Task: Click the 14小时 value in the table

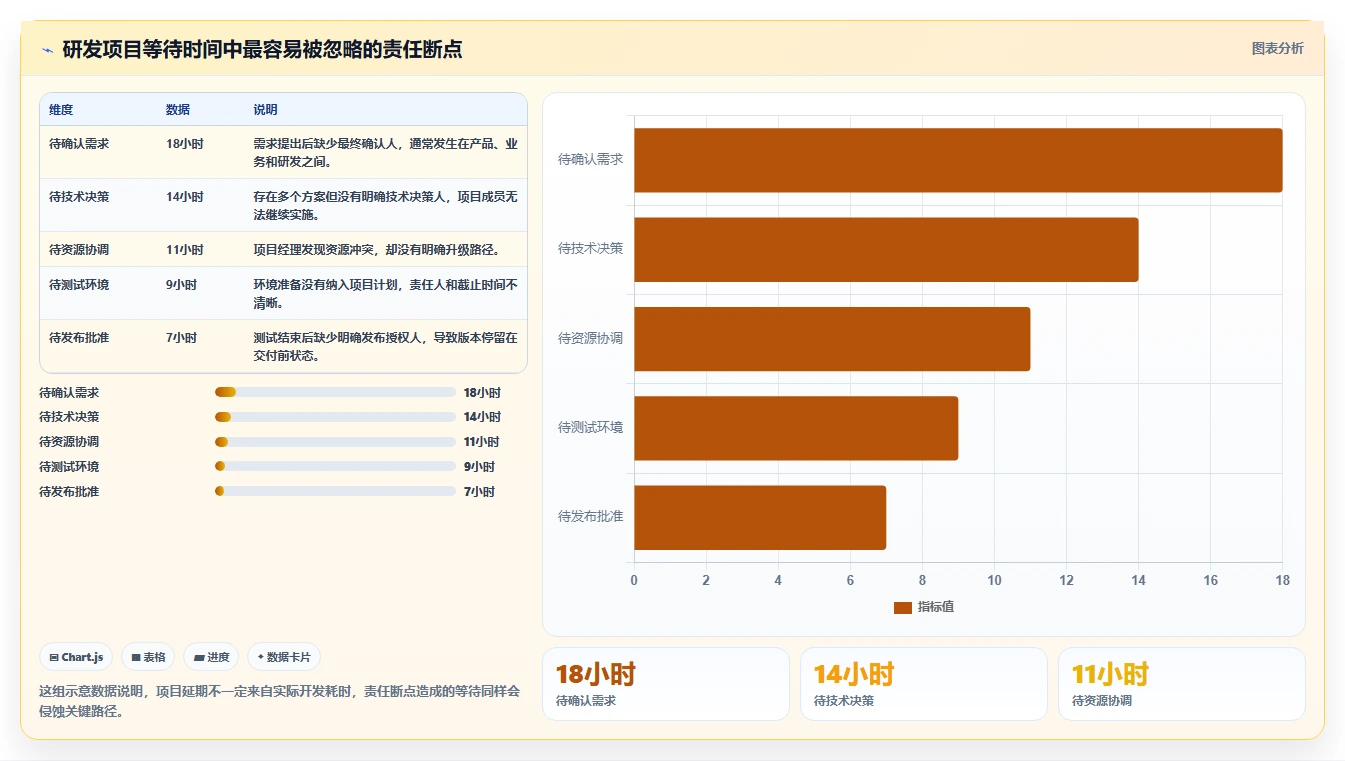Action: (x=185, y=197)
